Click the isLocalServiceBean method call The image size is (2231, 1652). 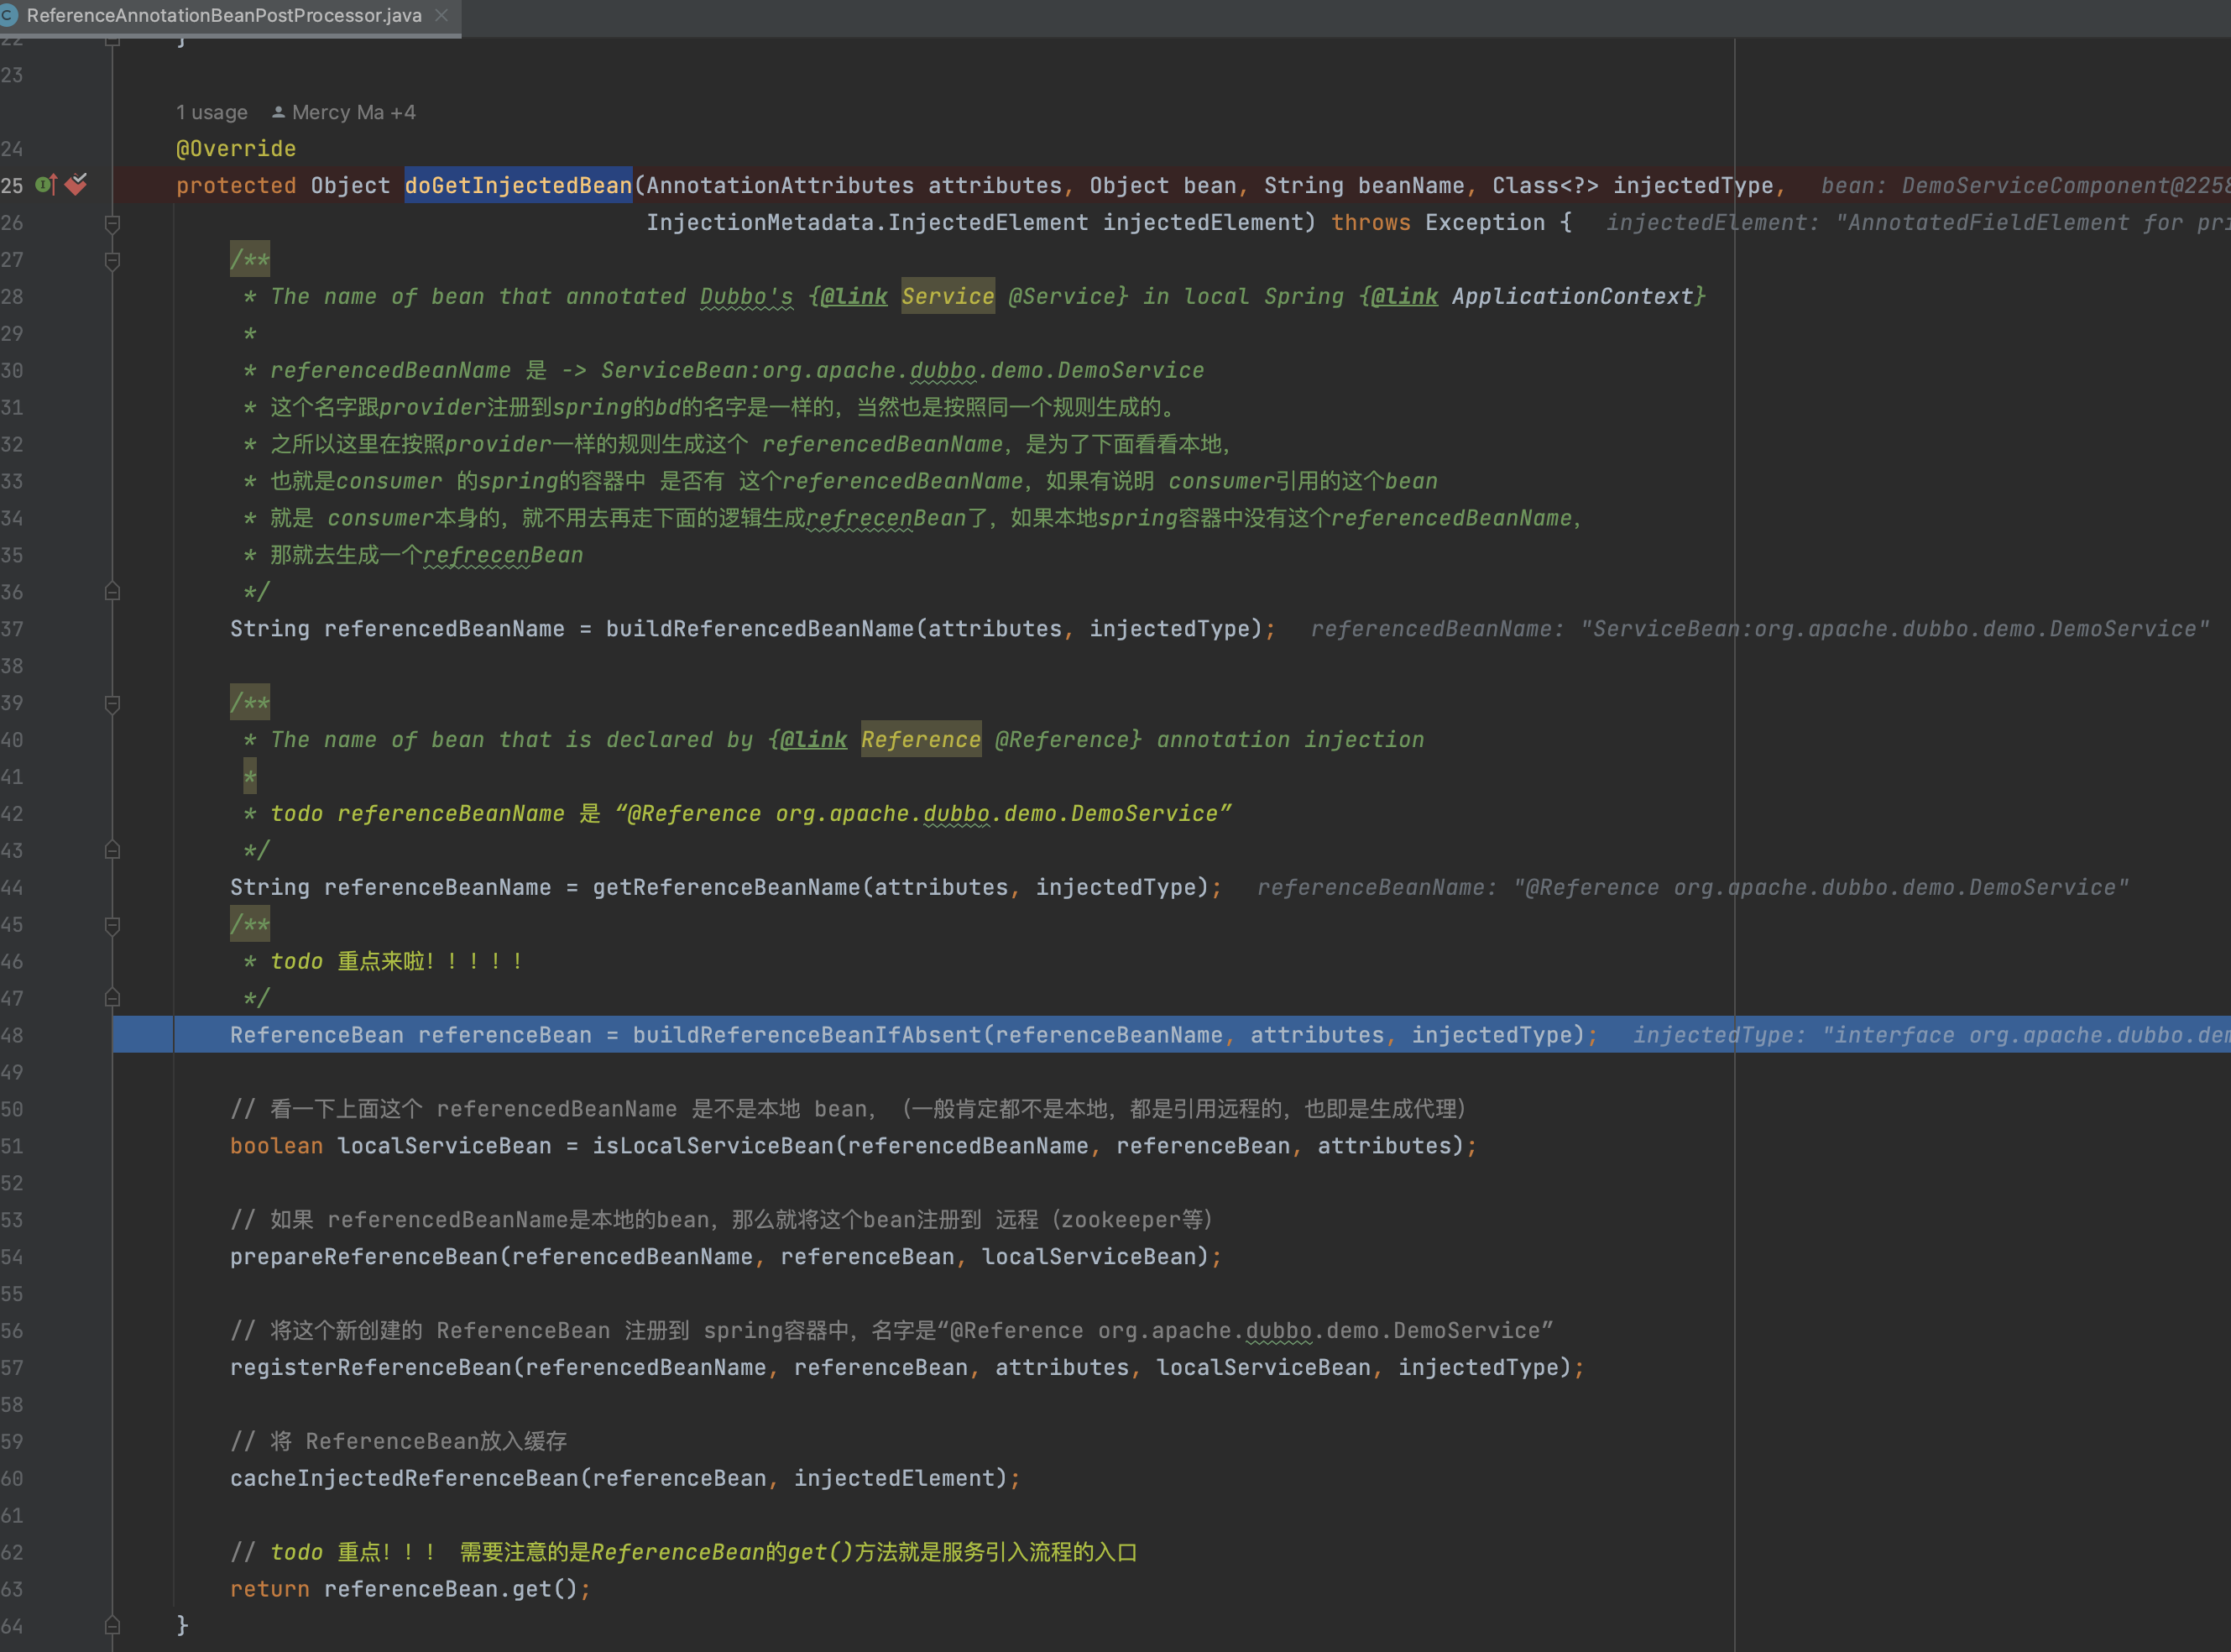(713, 1145)
